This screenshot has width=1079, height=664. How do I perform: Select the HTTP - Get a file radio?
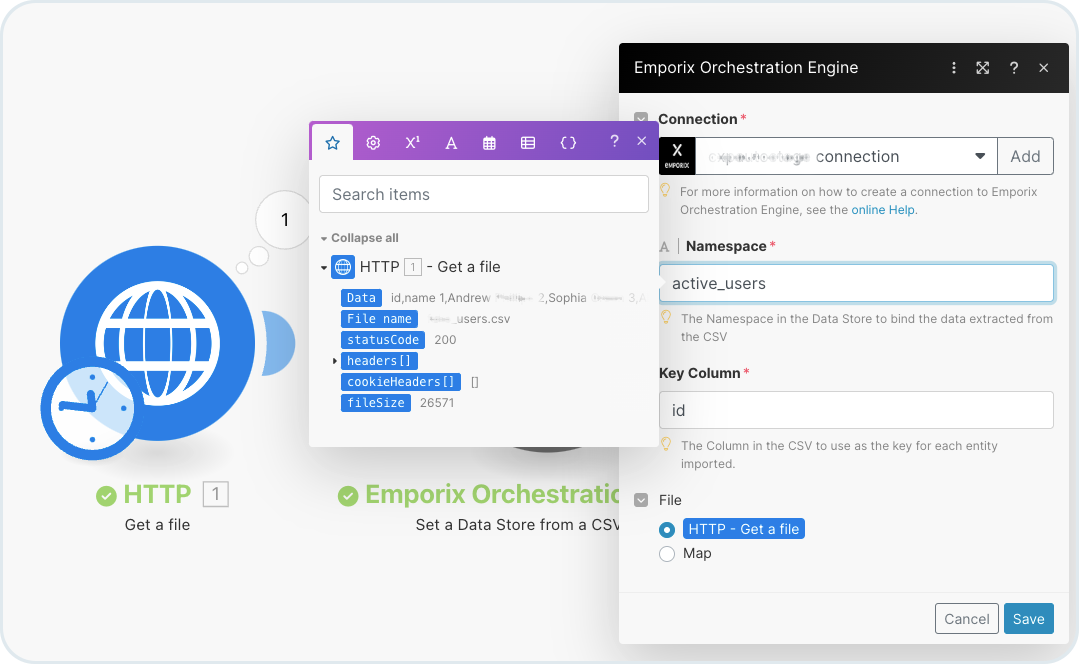click(667, 529)
